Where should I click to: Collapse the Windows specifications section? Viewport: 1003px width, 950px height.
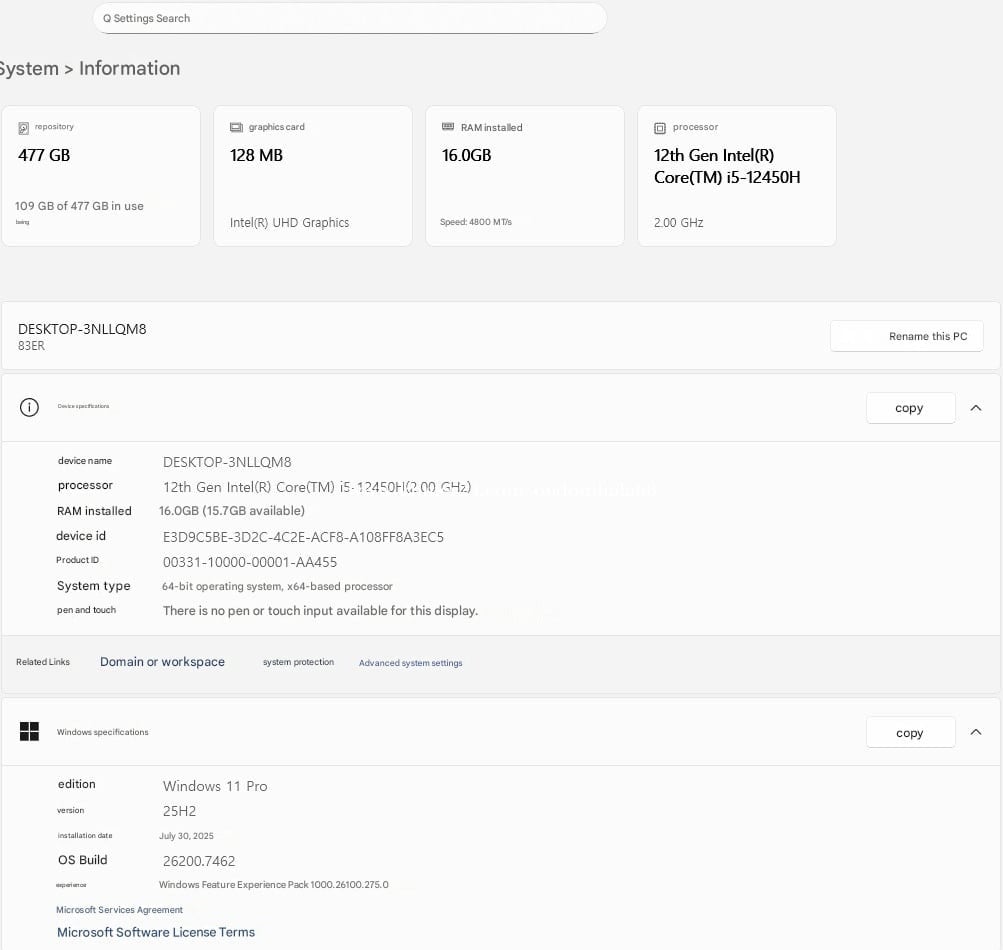point(976,733)
